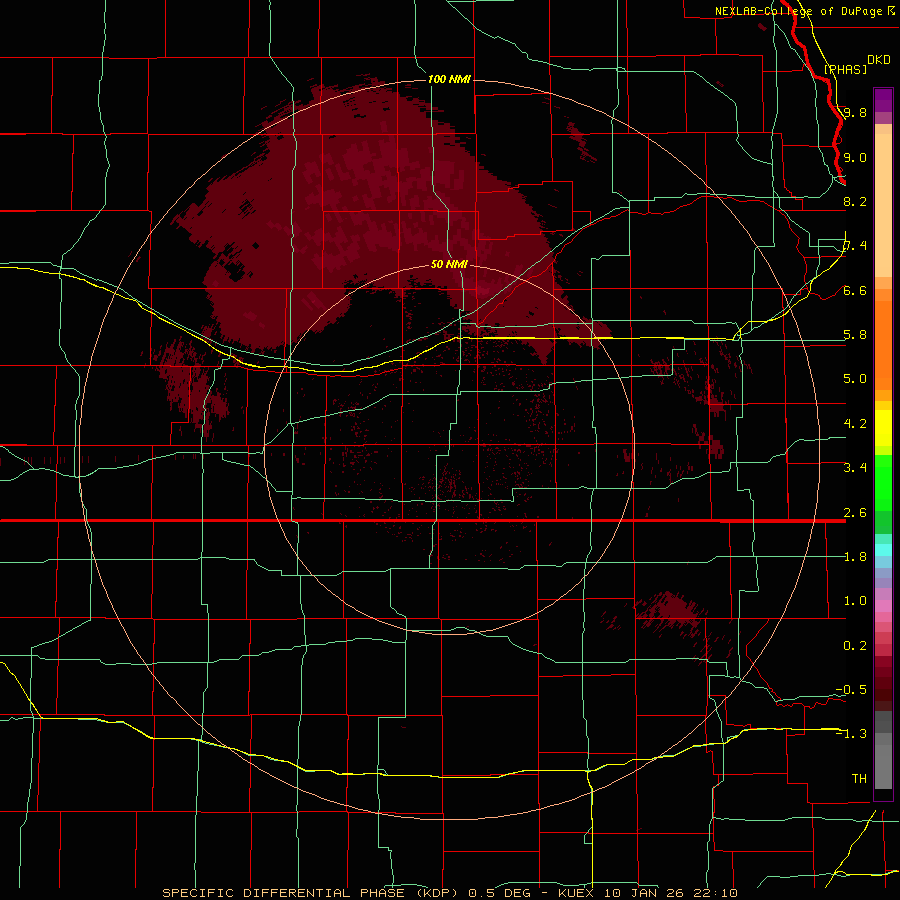
Task: Click the 9.0 legend value
Action: 855,157
